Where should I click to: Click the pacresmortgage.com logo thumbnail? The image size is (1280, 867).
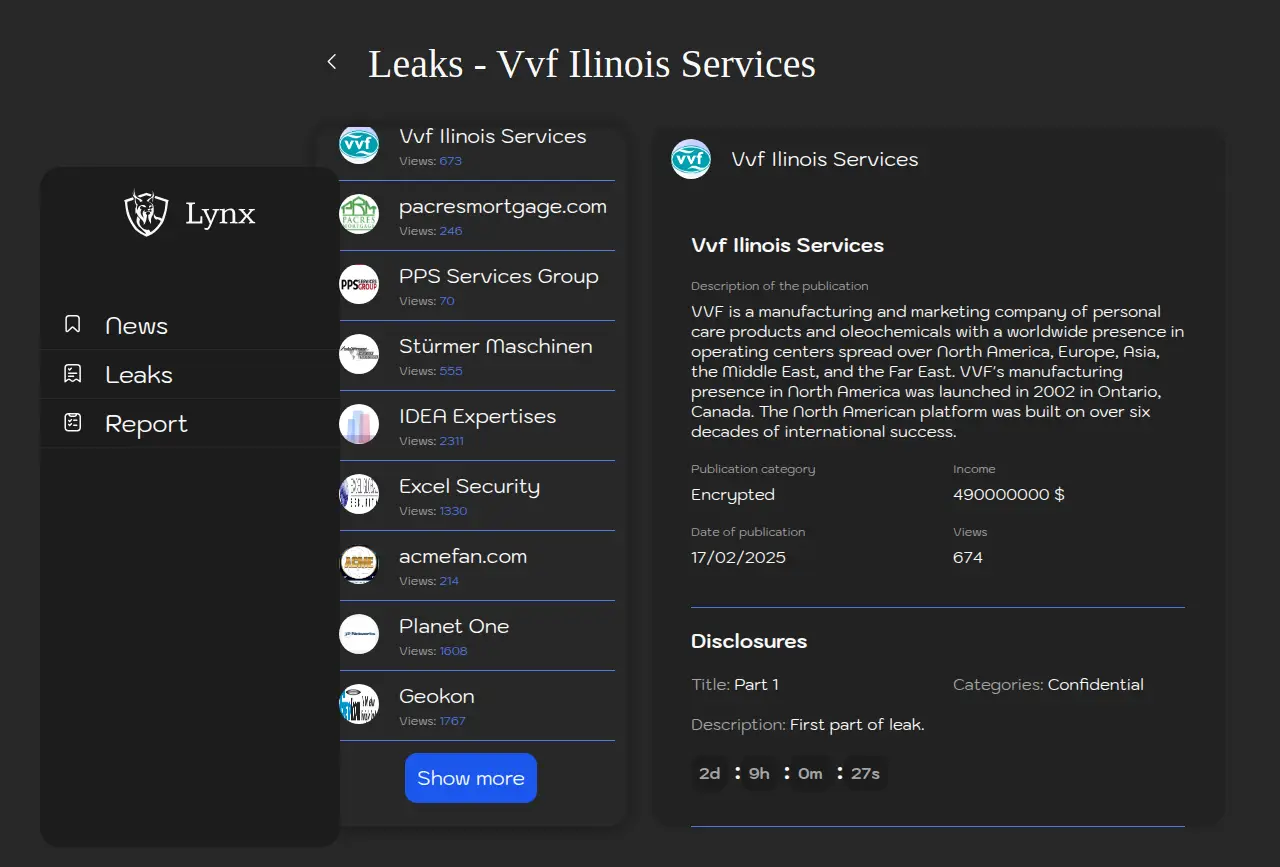(359, 214)
